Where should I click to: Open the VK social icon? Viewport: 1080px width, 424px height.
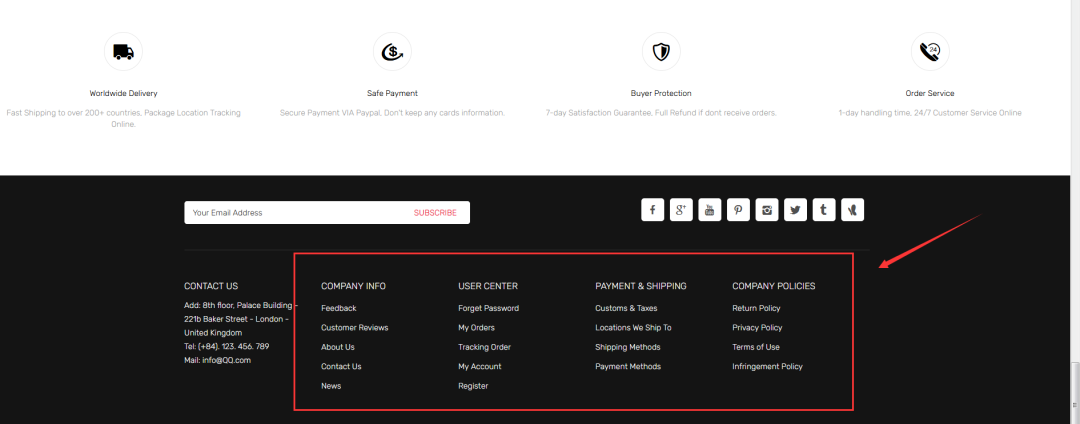(x=853, y=210)
